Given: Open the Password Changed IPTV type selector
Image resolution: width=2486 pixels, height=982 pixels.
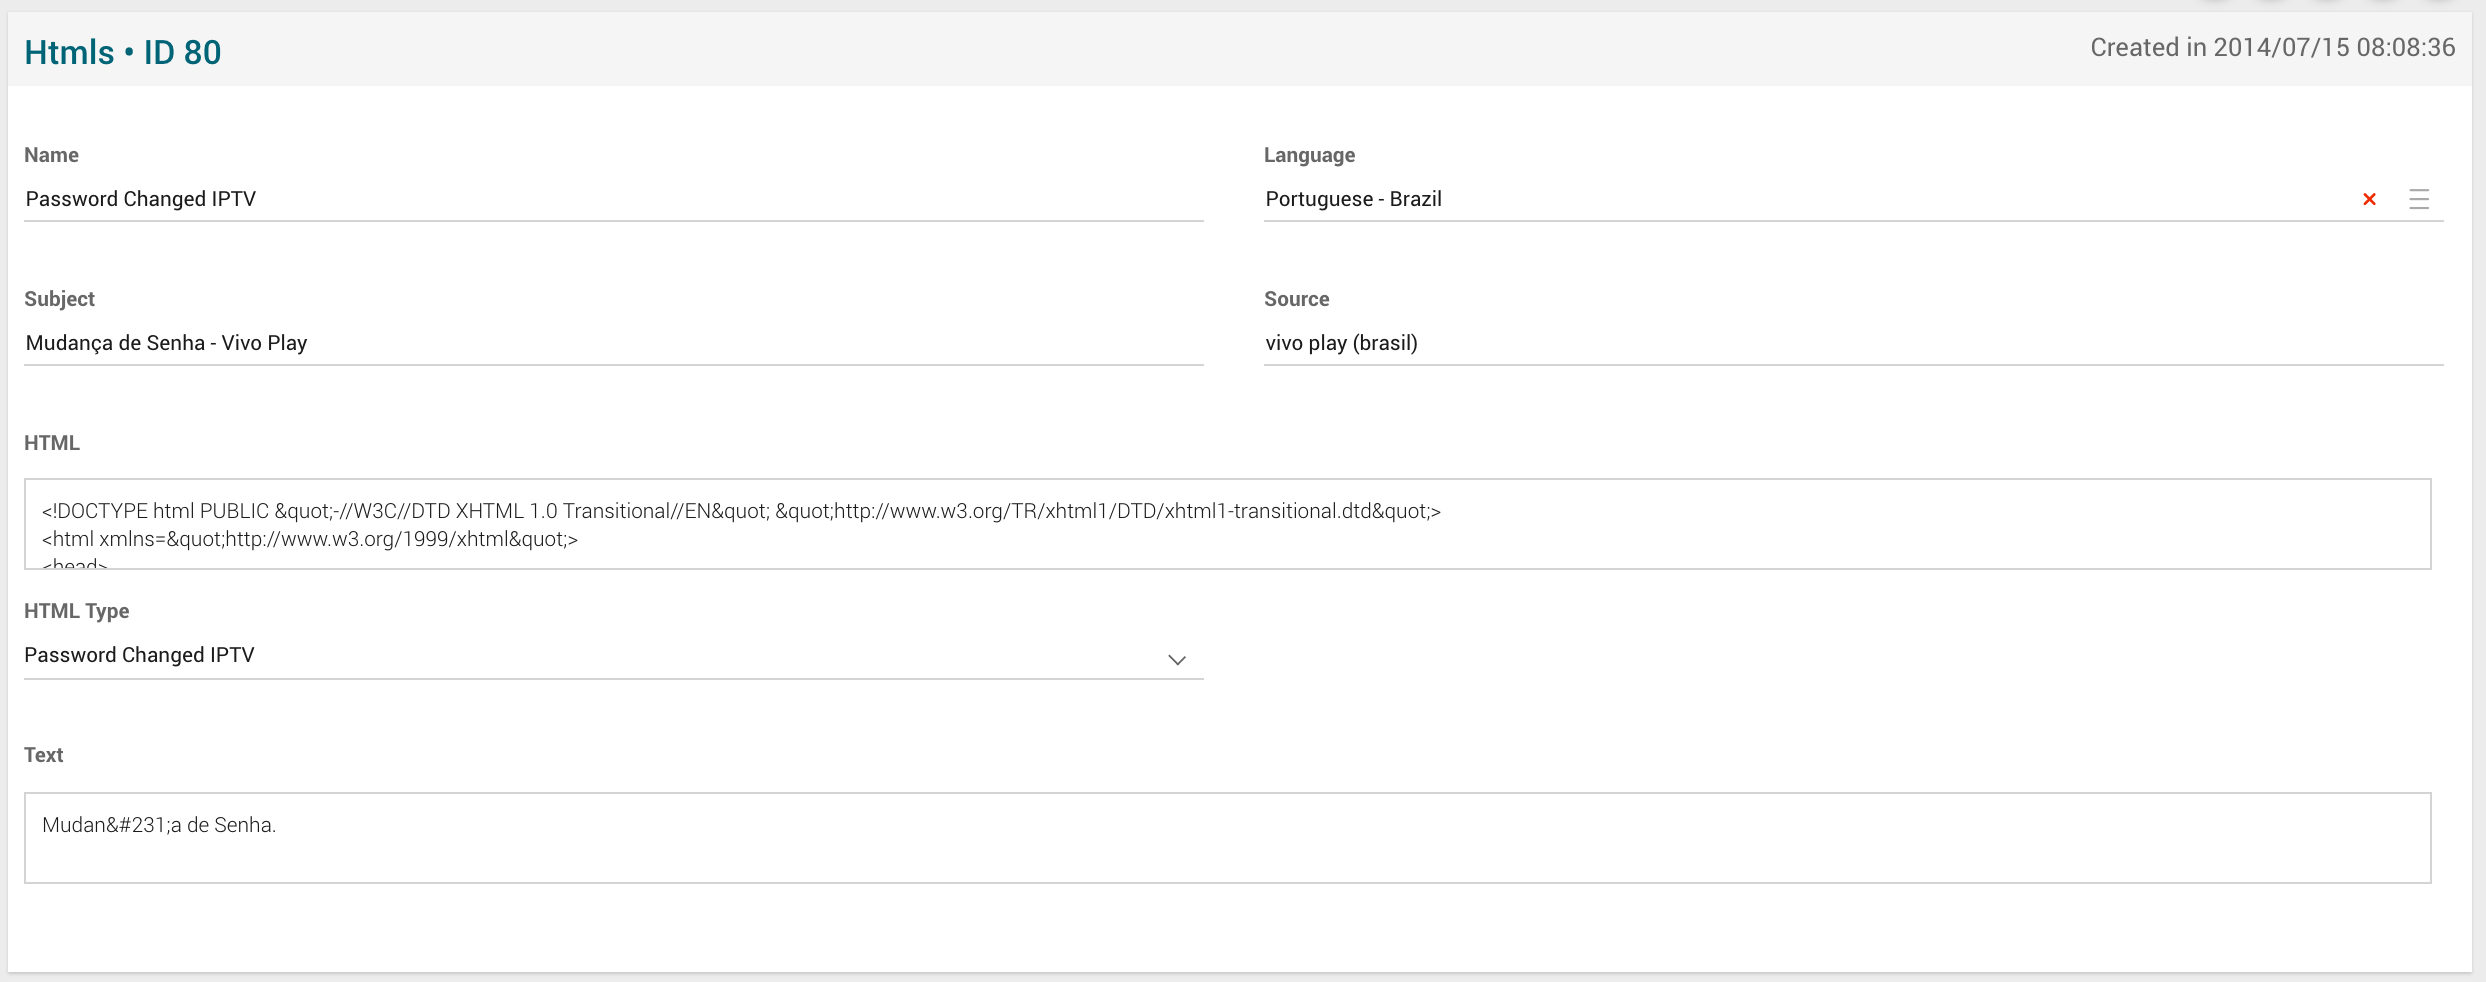Looking at the screenshot, I should click(600, 655).
